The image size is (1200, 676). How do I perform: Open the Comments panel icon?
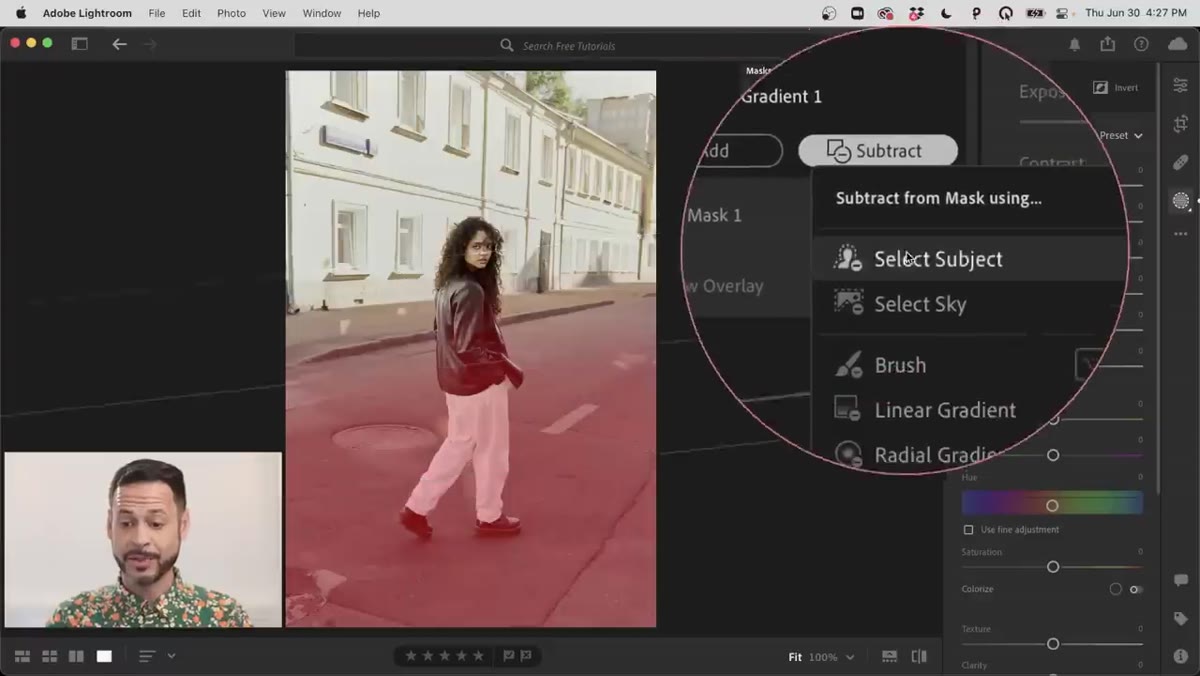[1181, 581]
